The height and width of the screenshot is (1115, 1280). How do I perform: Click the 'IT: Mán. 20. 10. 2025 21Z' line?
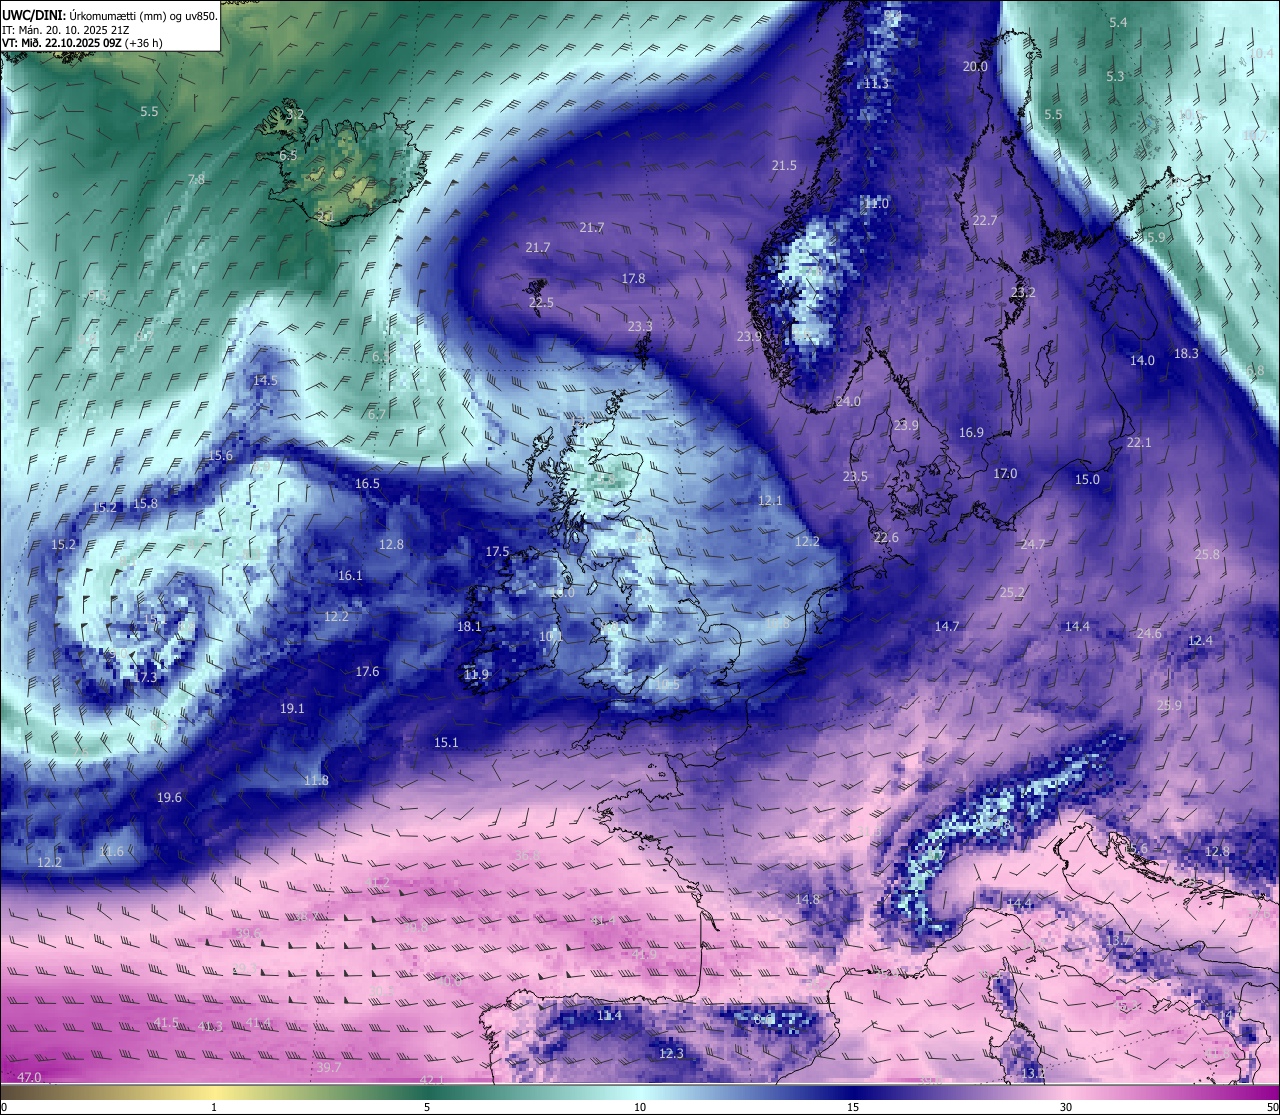tap(65, 30)
